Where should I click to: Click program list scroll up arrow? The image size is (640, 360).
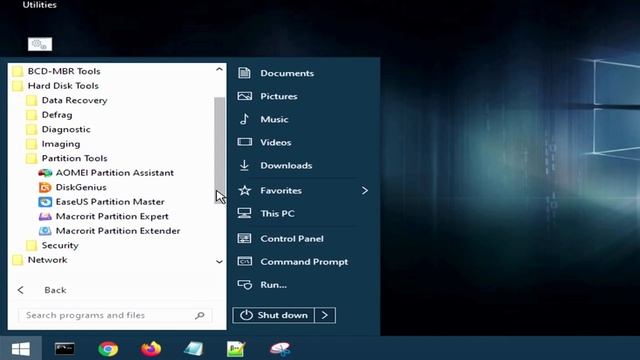pyautogui.click(x=219, y=69)
